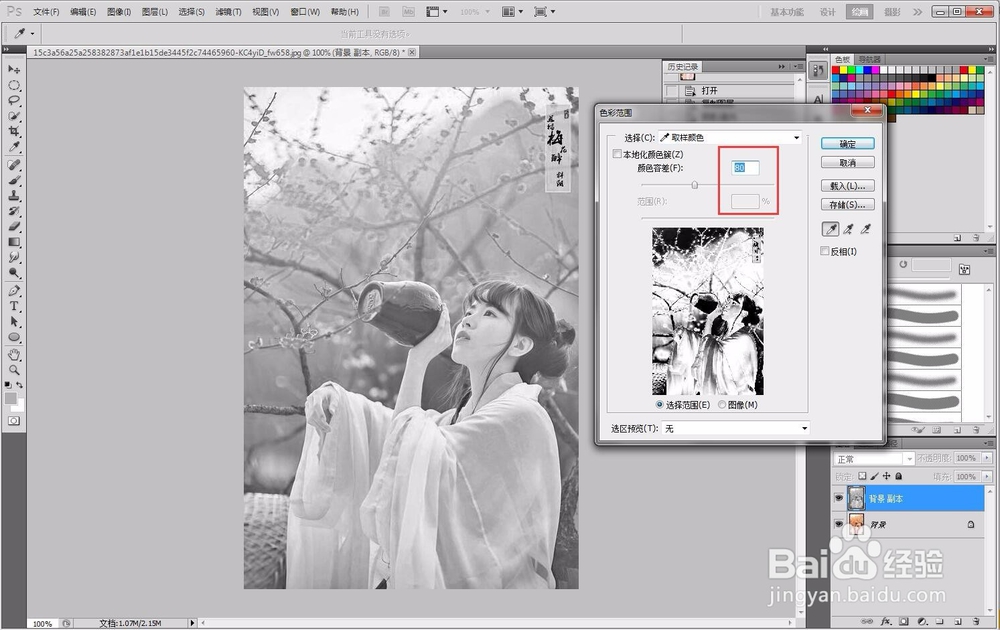Open the 编辑(E) menu
1000x630 pixels.
click(x=83, y=11)
